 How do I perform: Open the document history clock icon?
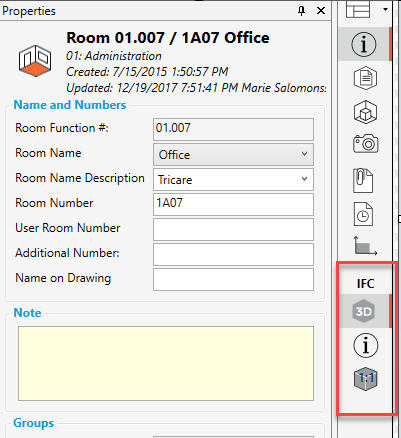(x=363, y=214)
